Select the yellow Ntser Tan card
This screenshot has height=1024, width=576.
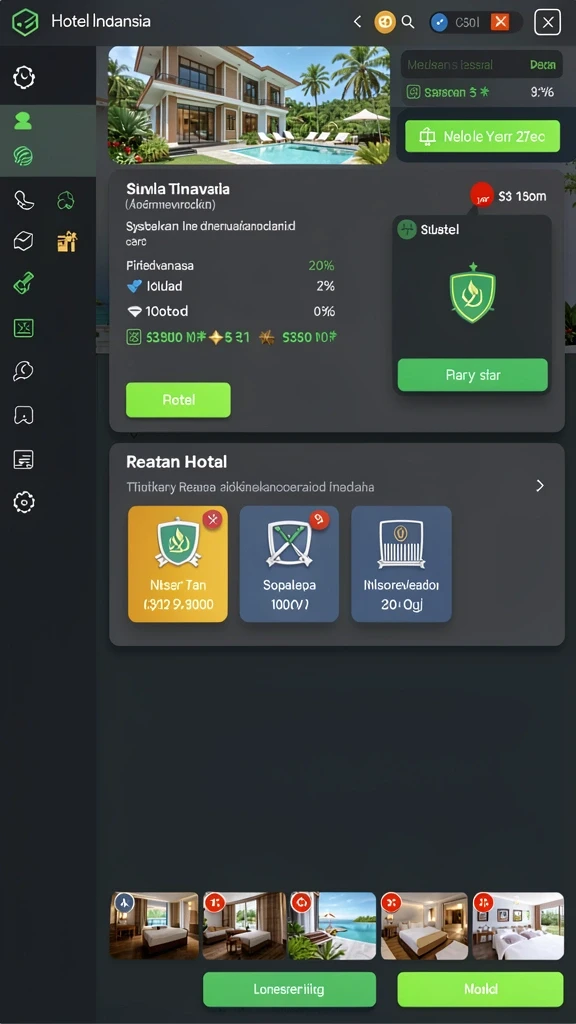click(178, 564)
